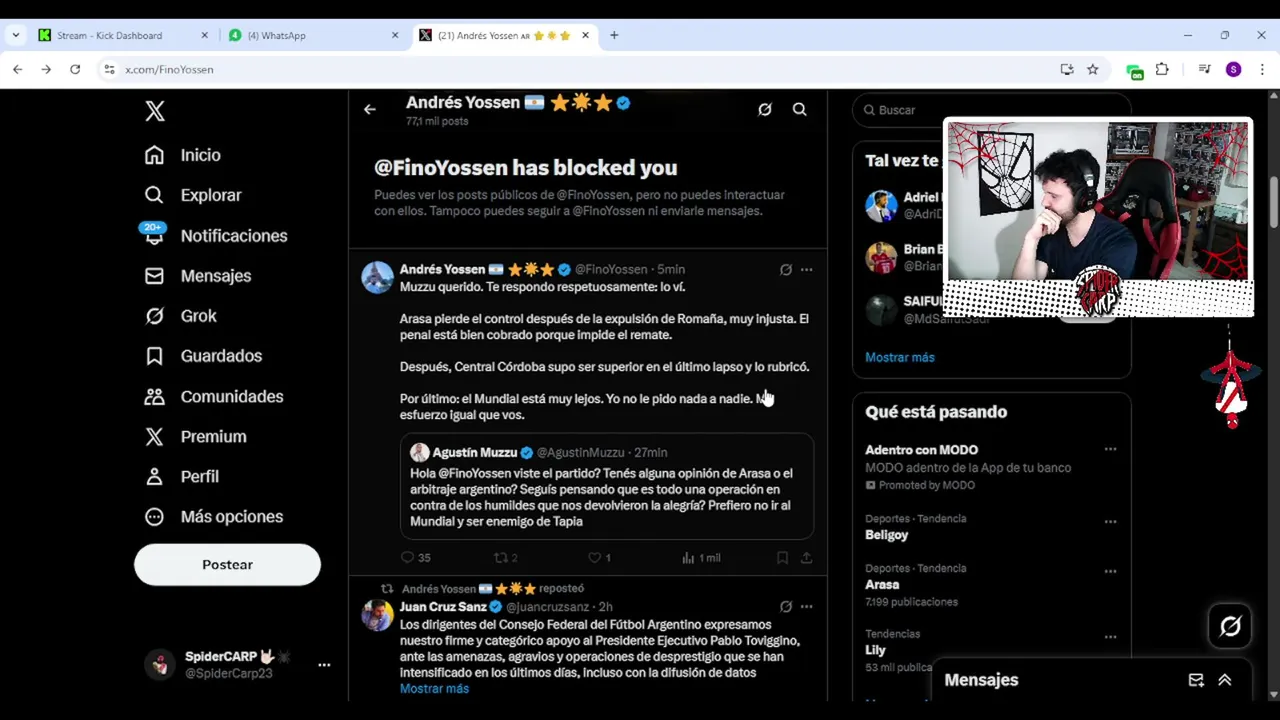Open SpiderCARP account menu dots
Image resolution: width=1280 pixels, height=720 pixels.
324,664
